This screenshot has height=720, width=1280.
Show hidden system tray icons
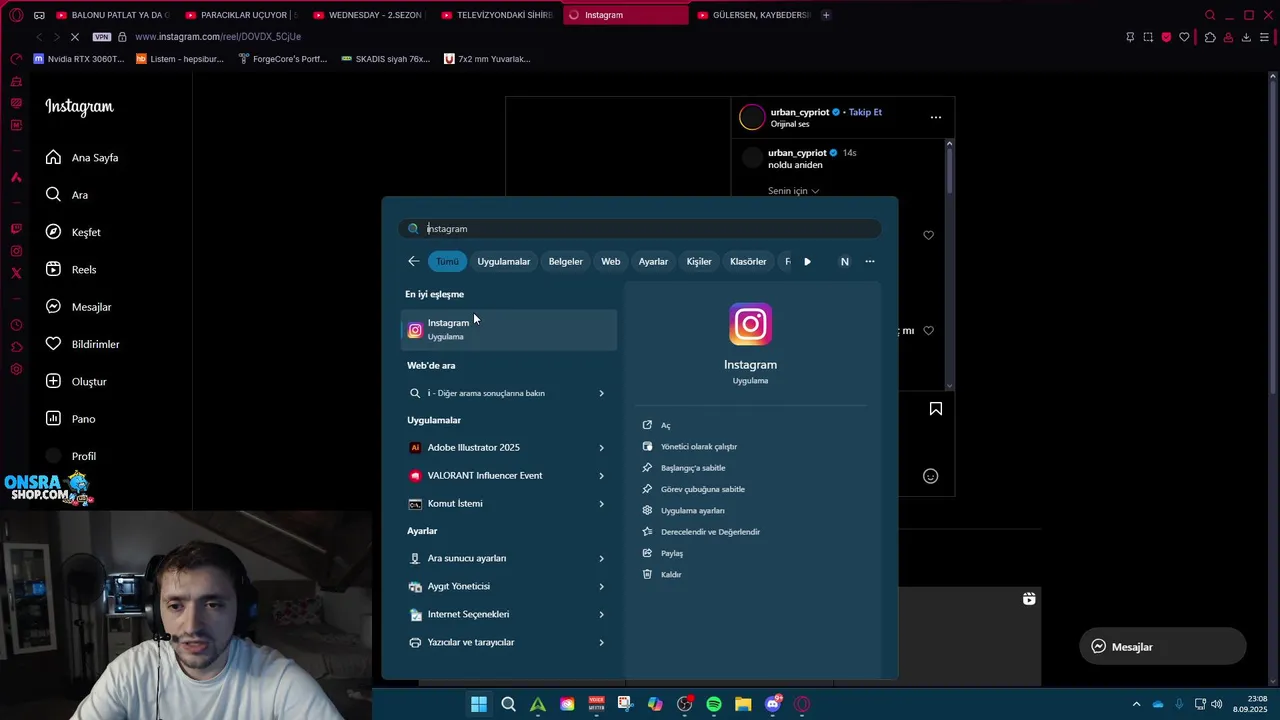1136,704
